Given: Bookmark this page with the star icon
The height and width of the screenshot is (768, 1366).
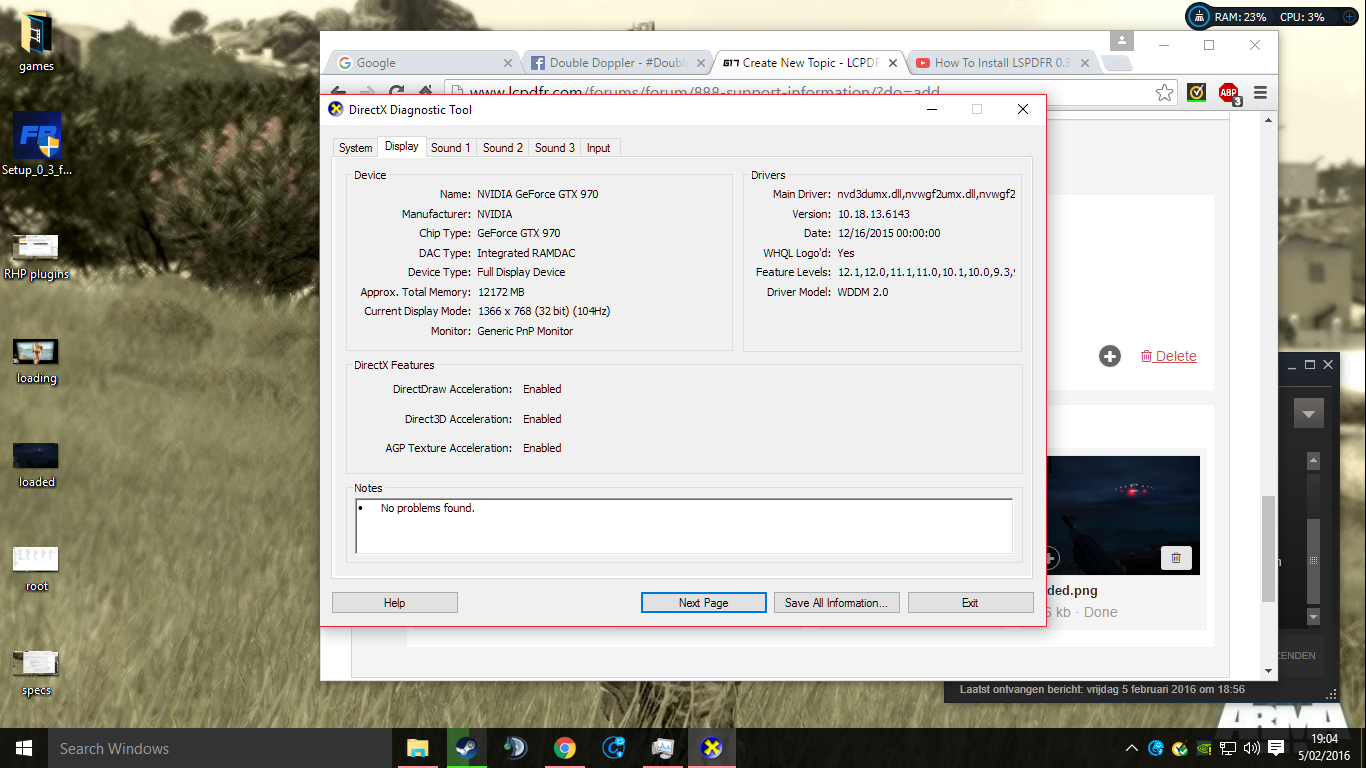Looking at the screenshot, I should (1164, 93).
